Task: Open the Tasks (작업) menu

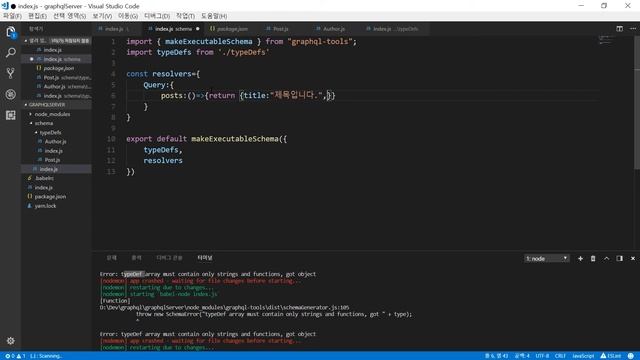Action: pyautogui.click(x=185, y=16)
